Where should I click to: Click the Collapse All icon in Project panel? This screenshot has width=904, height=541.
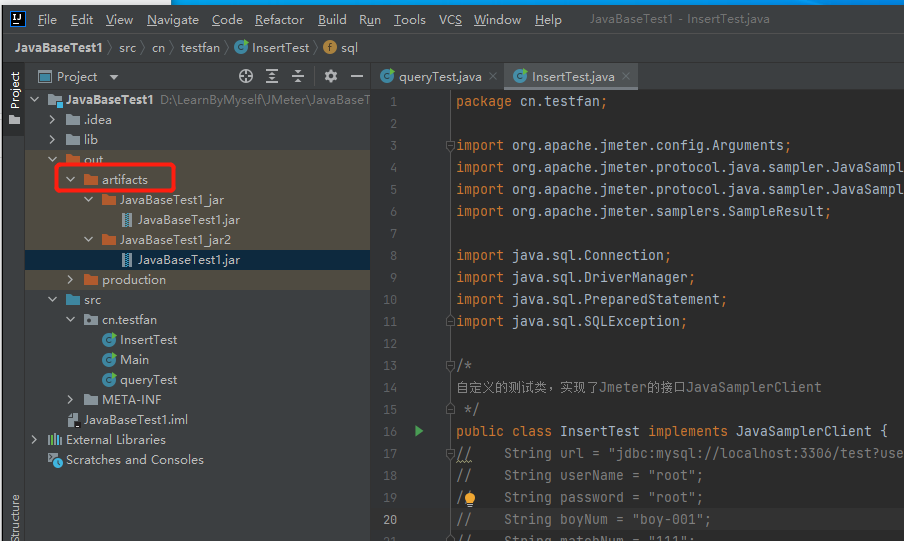point(297,76)
